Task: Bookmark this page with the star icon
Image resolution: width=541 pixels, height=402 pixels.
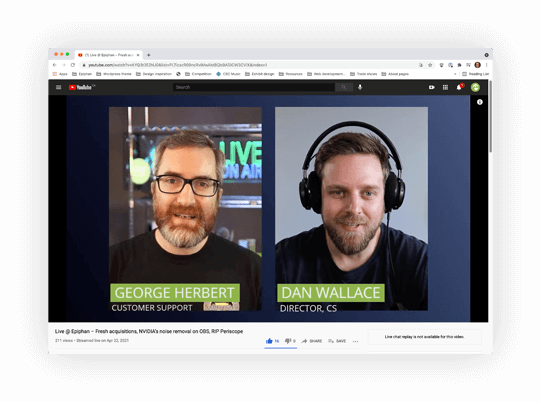Action: [x=430, y=65]
